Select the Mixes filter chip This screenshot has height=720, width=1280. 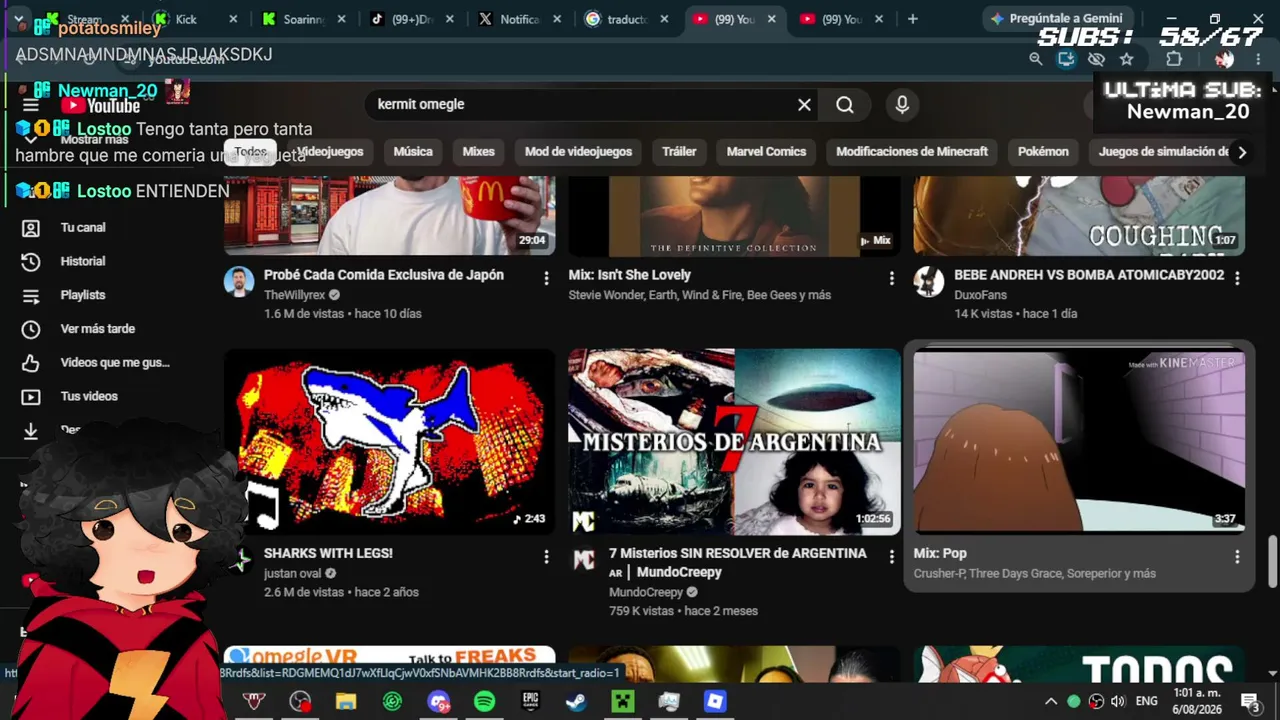click(478, 152)
